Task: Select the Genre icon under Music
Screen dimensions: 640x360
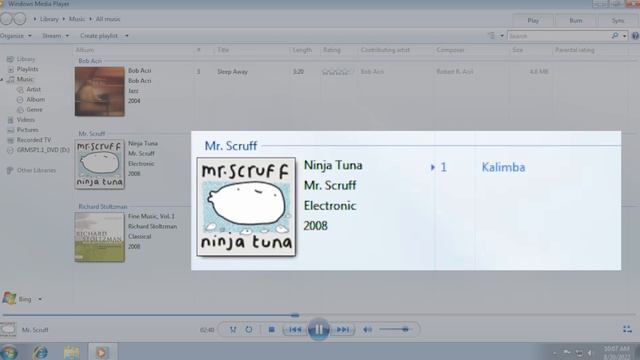Action: [20, 110]
